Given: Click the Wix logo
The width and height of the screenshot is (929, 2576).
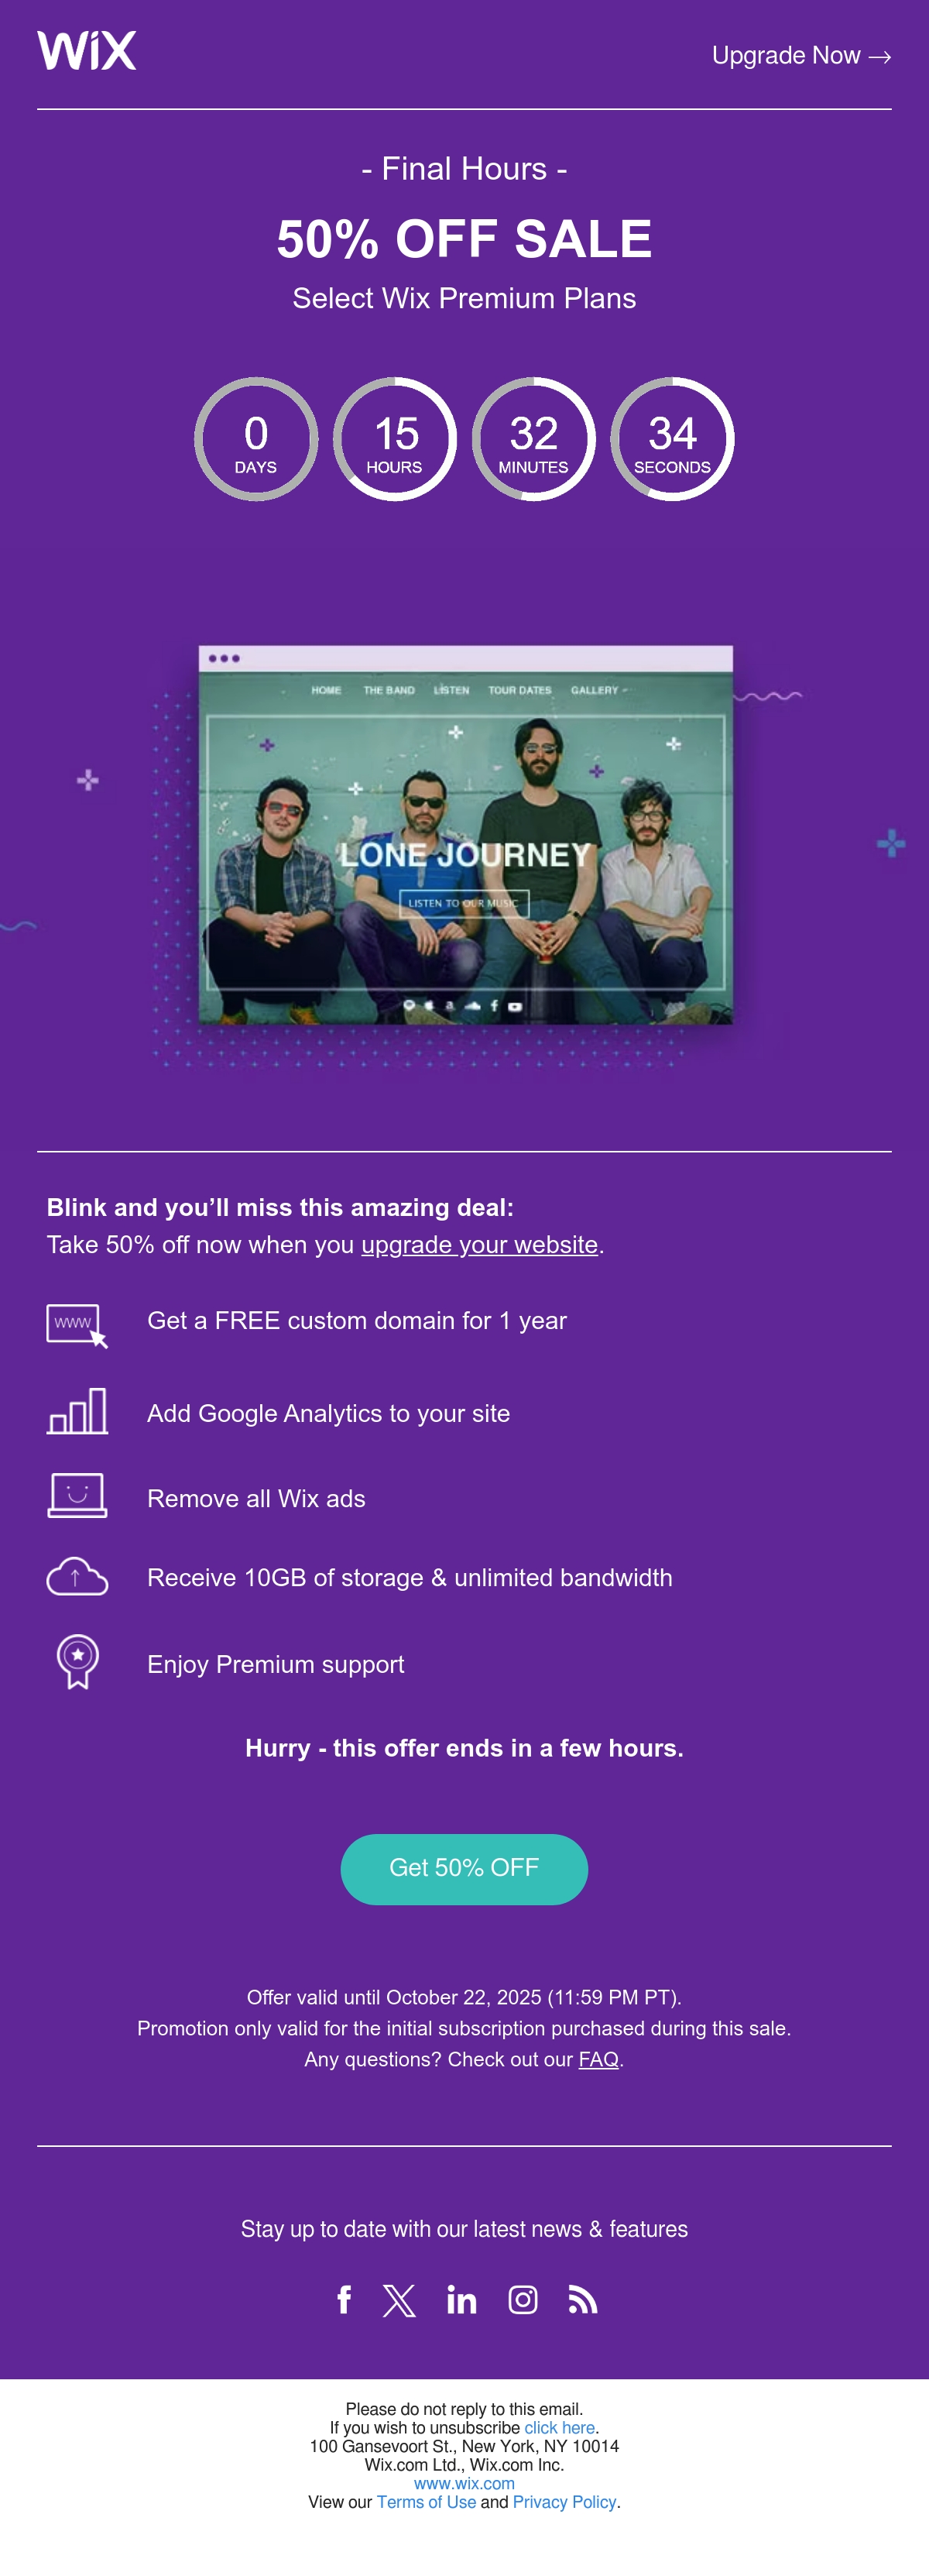Looking at the screenshot, I should click(x=87, y=50).
